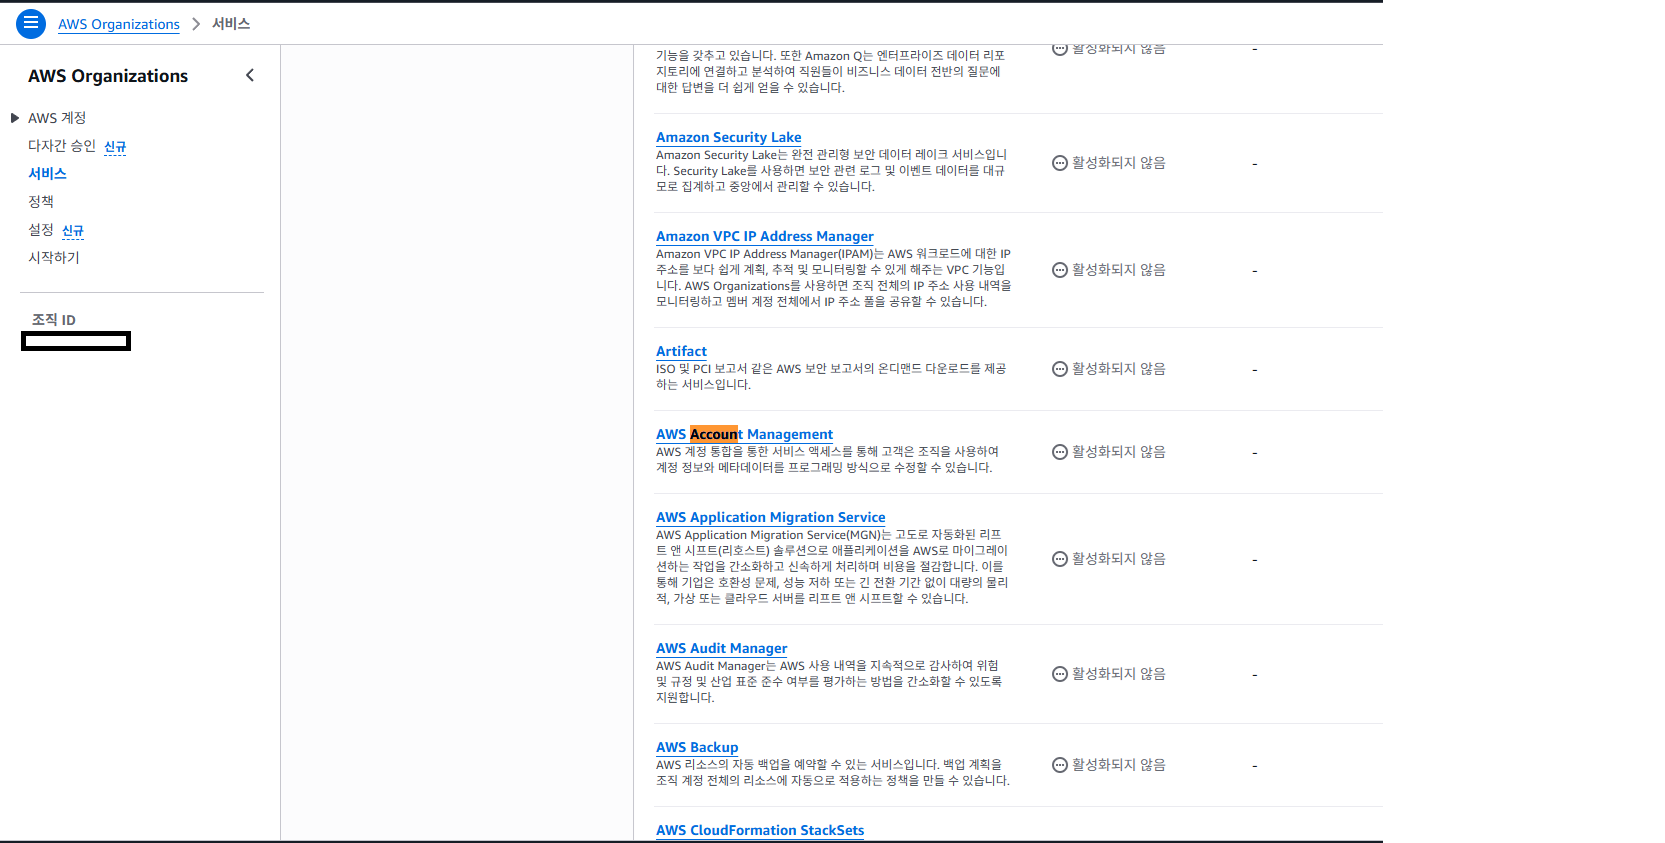
Task: Open 다자간 승인 in the sidebar
Action: point(62,146)
